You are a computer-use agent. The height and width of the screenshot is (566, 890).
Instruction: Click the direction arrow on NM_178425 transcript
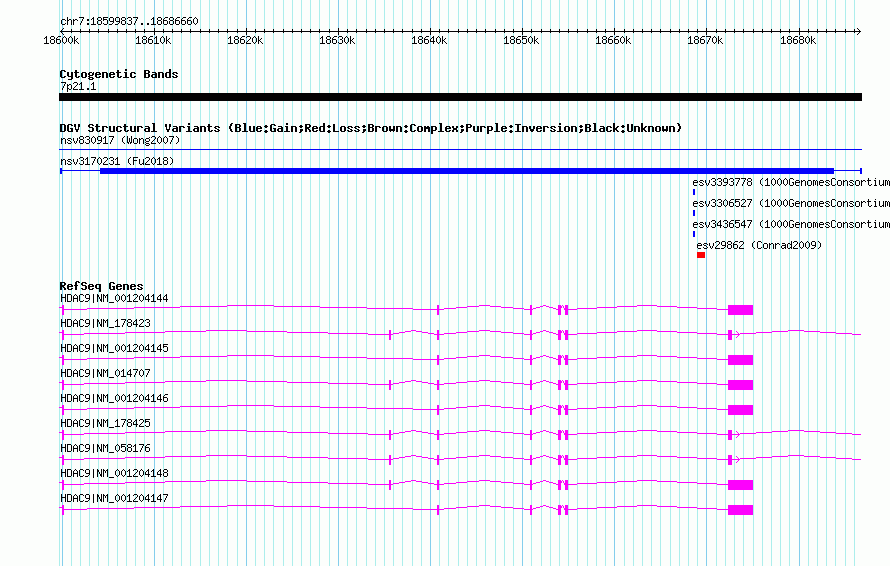tap(737, 435)
